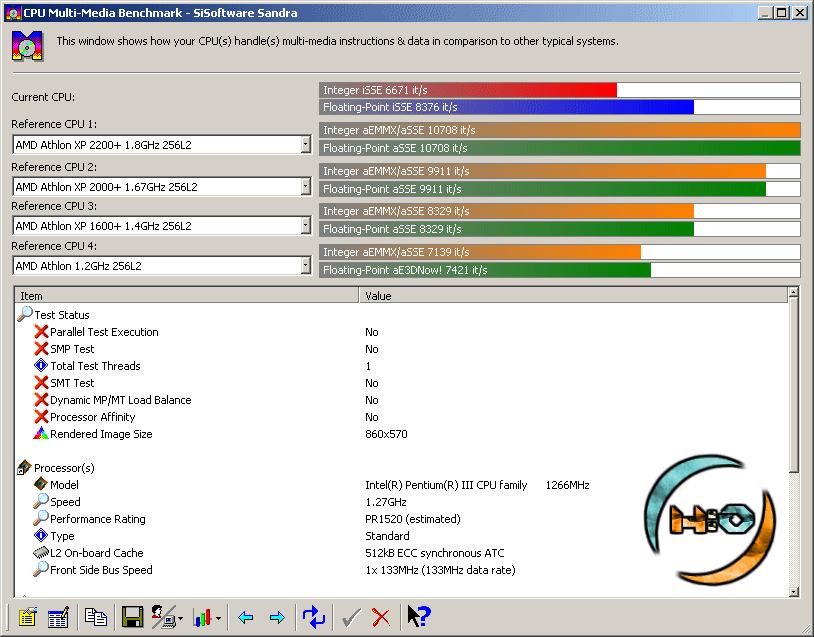Click the red X icon beside Parallel Test Execution
Image resolution: width=814 pixels, height=637 pixels.
(x=41, y=331)
